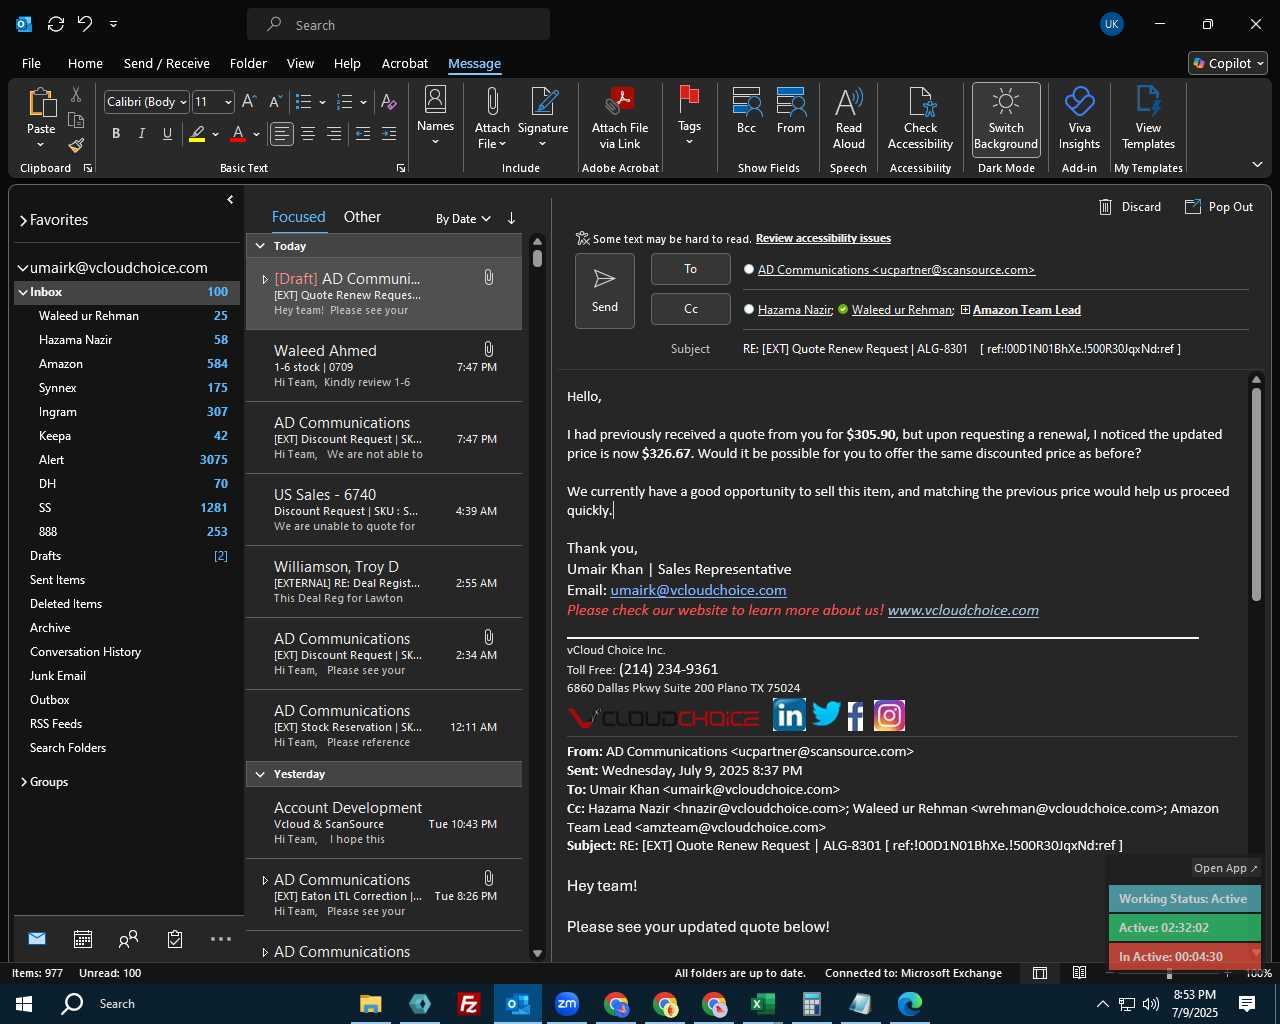Open Review accessibility issues link
Image resolution: width=1280 pixels, height=1024 pixels.
coord(823,239)
